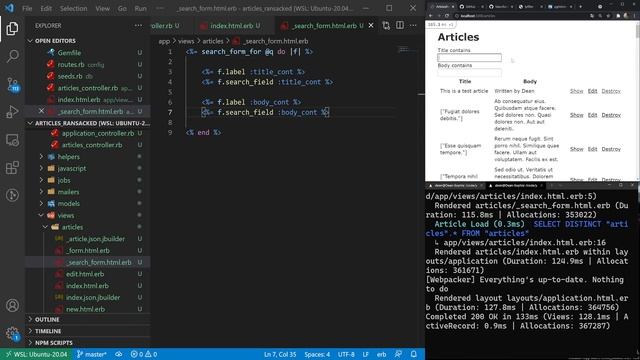Open the Explorer view in activity bar
Screen dimensions: 640x360
pos(12,28)
